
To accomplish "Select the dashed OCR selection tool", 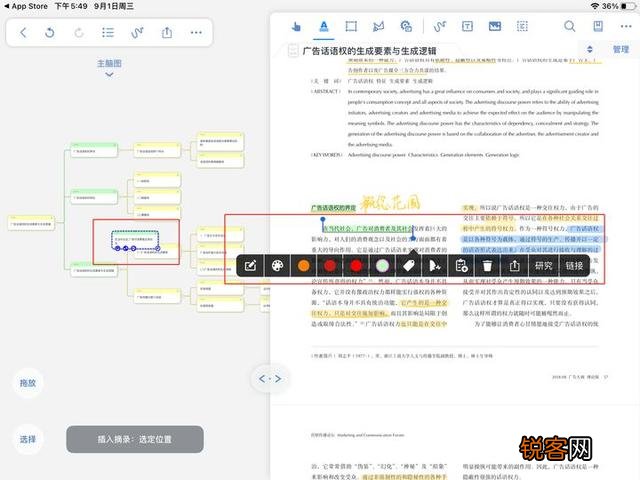I will pyautogui.click(x=522, y=27).
